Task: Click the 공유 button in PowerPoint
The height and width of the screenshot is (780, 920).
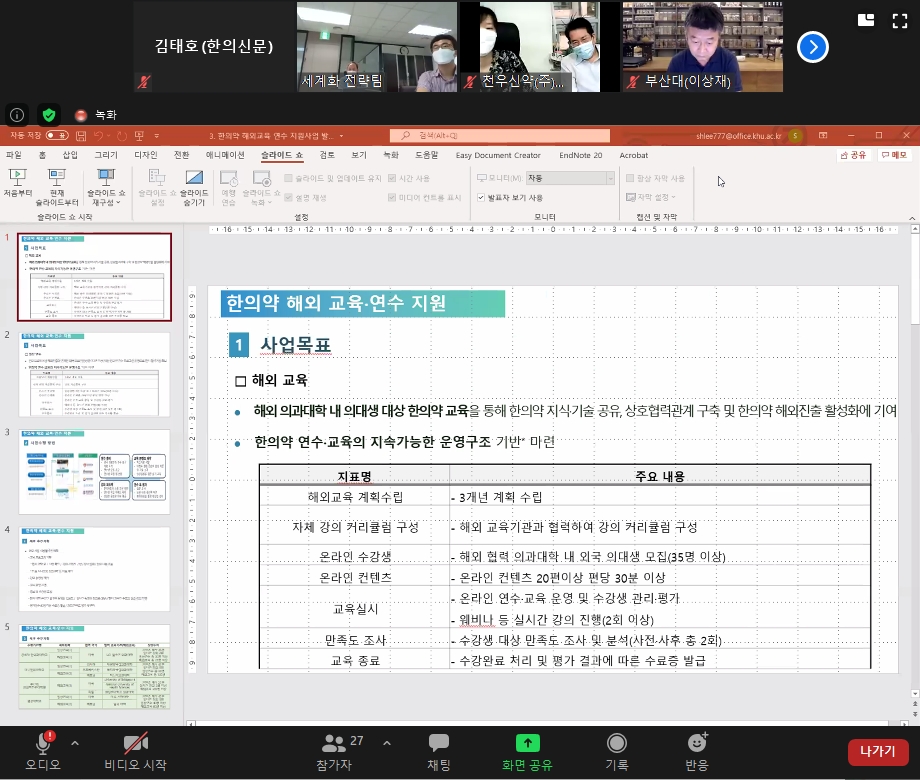Action: pos(852,155)
